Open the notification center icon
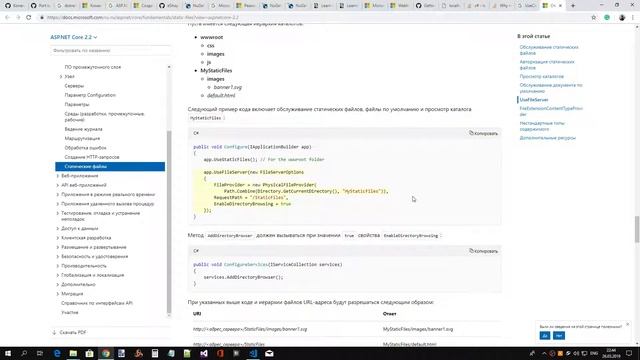Image resolution: width=640 pixels, height=360 pixels. click(x=629, y=353)
